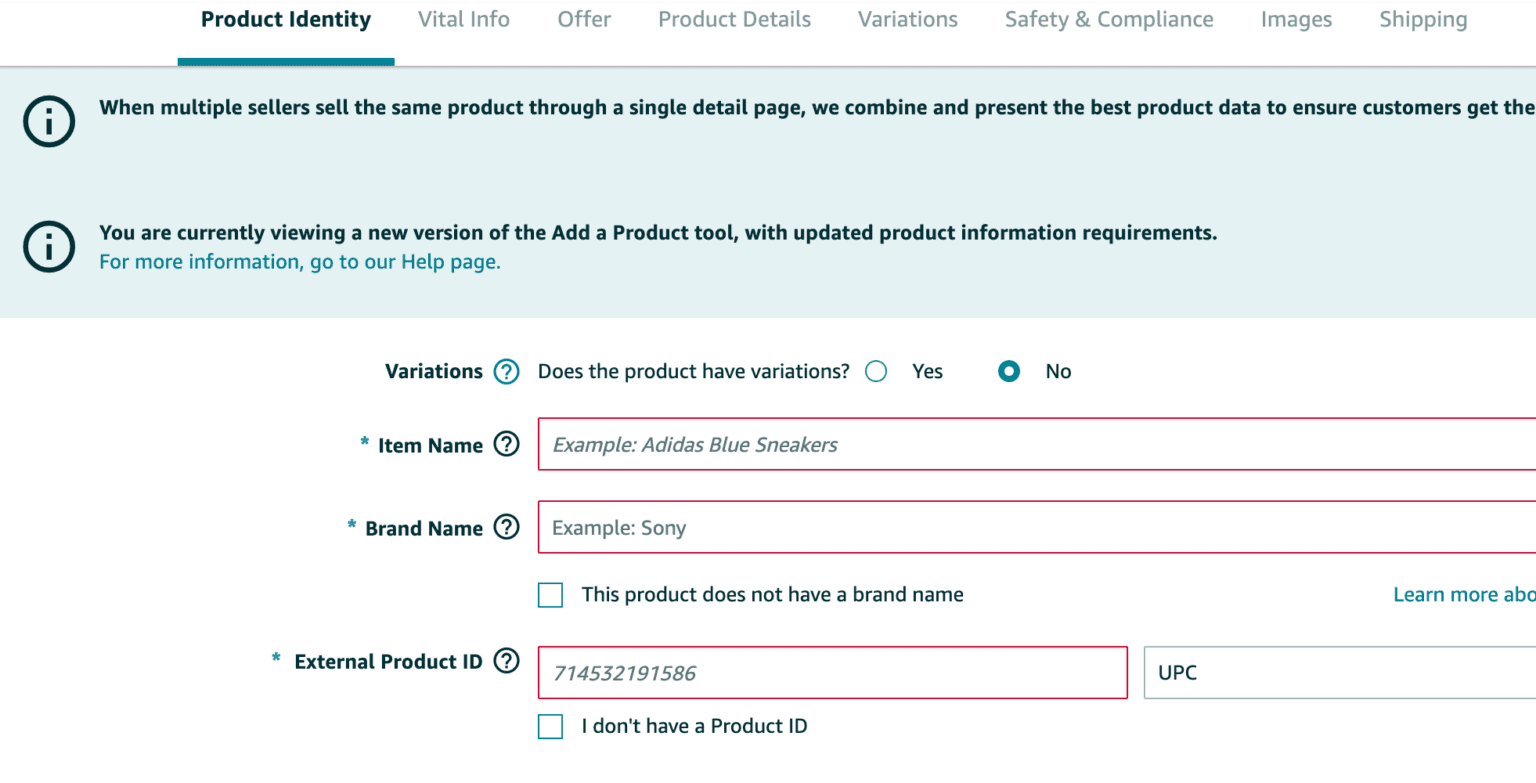This screenshot has height=783, width=1536.
Task: Click the info icon beside multiple sellers notice
Action: 49,123
